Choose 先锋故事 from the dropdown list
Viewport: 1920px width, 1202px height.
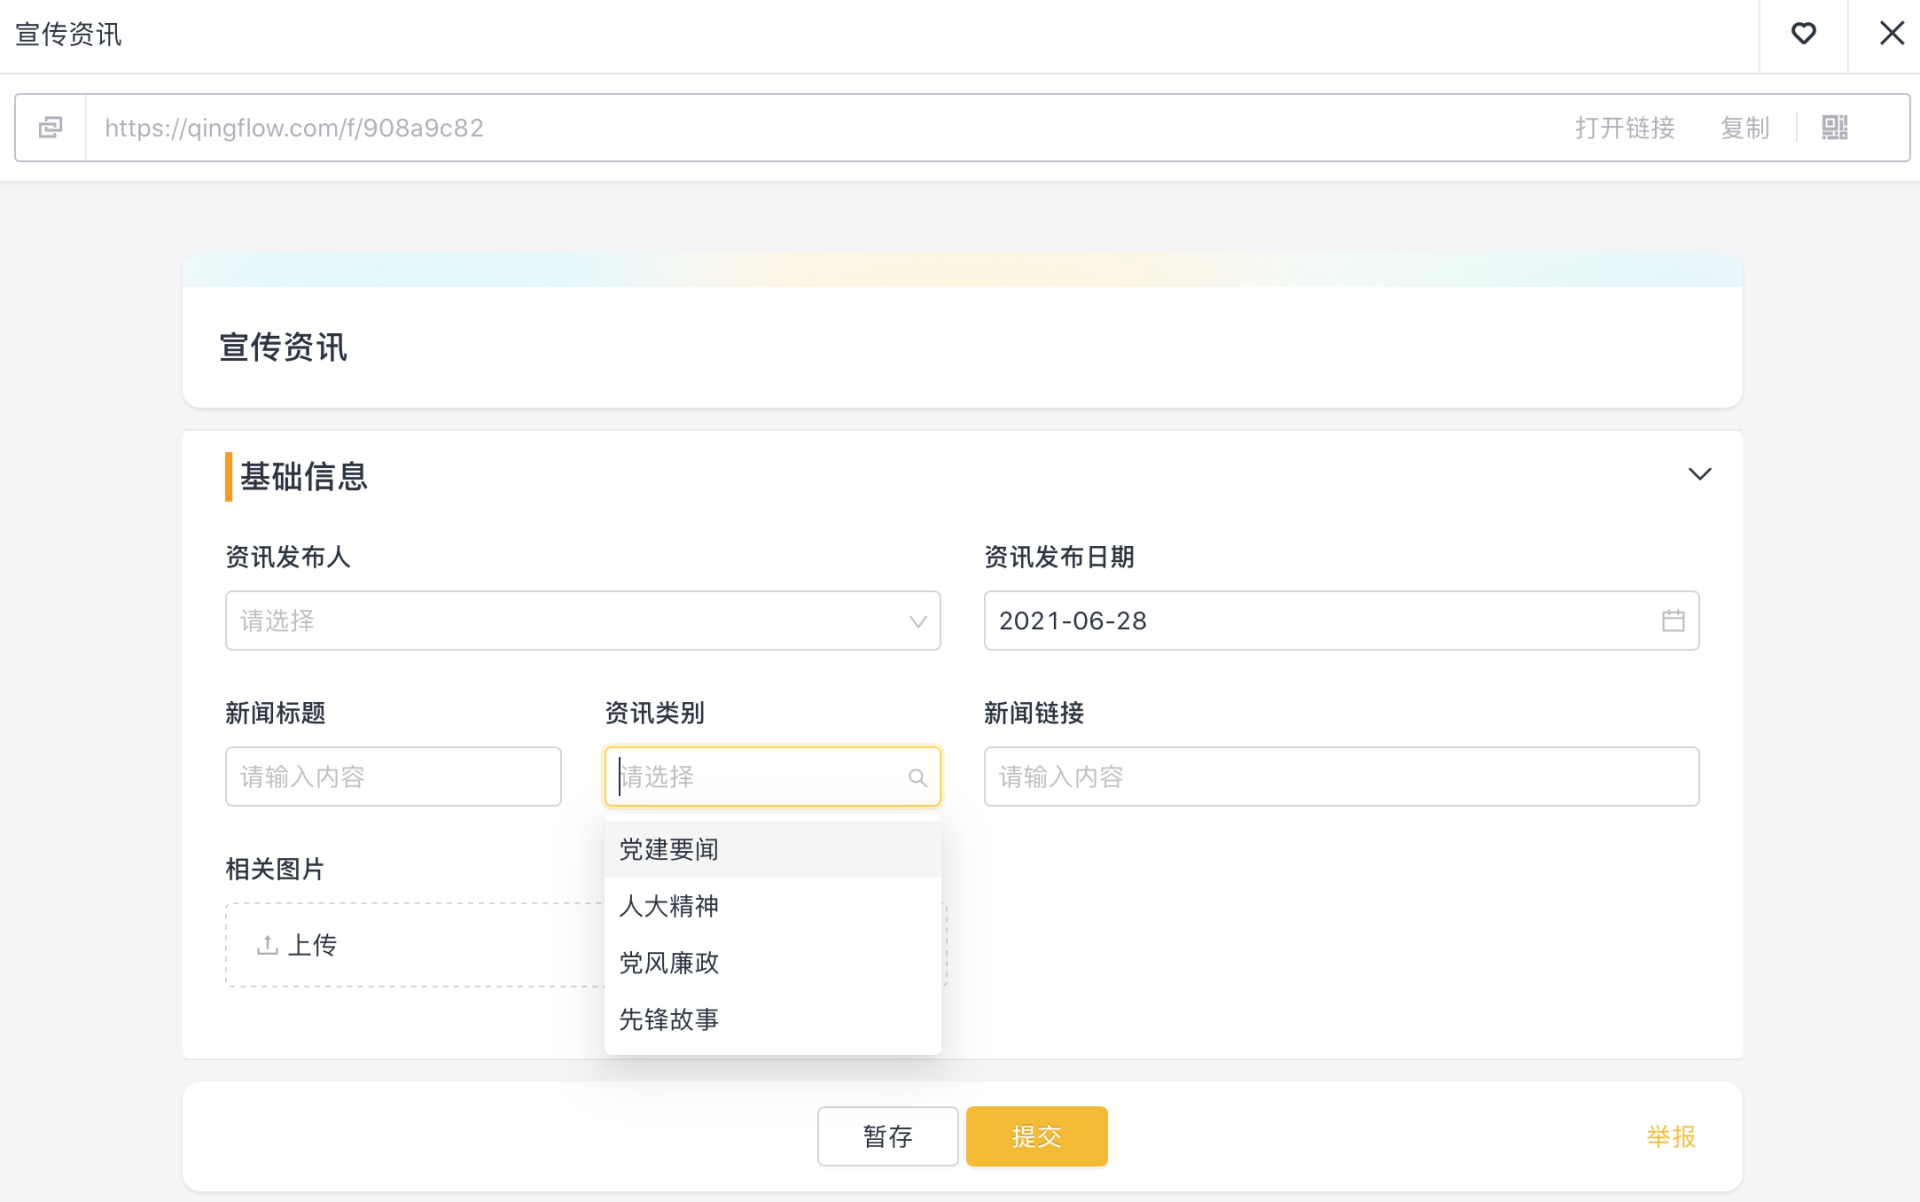click(772, 1019)
